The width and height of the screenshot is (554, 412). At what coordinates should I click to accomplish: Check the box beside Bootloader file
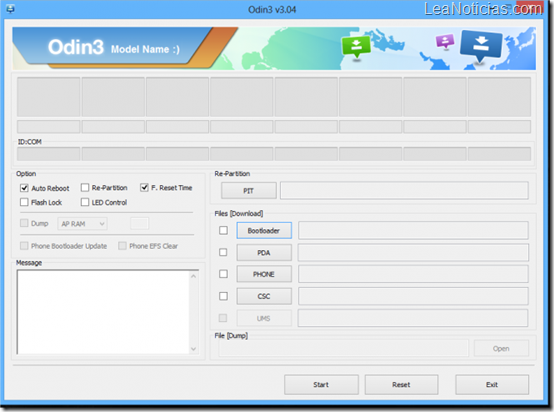click(223, 230)
